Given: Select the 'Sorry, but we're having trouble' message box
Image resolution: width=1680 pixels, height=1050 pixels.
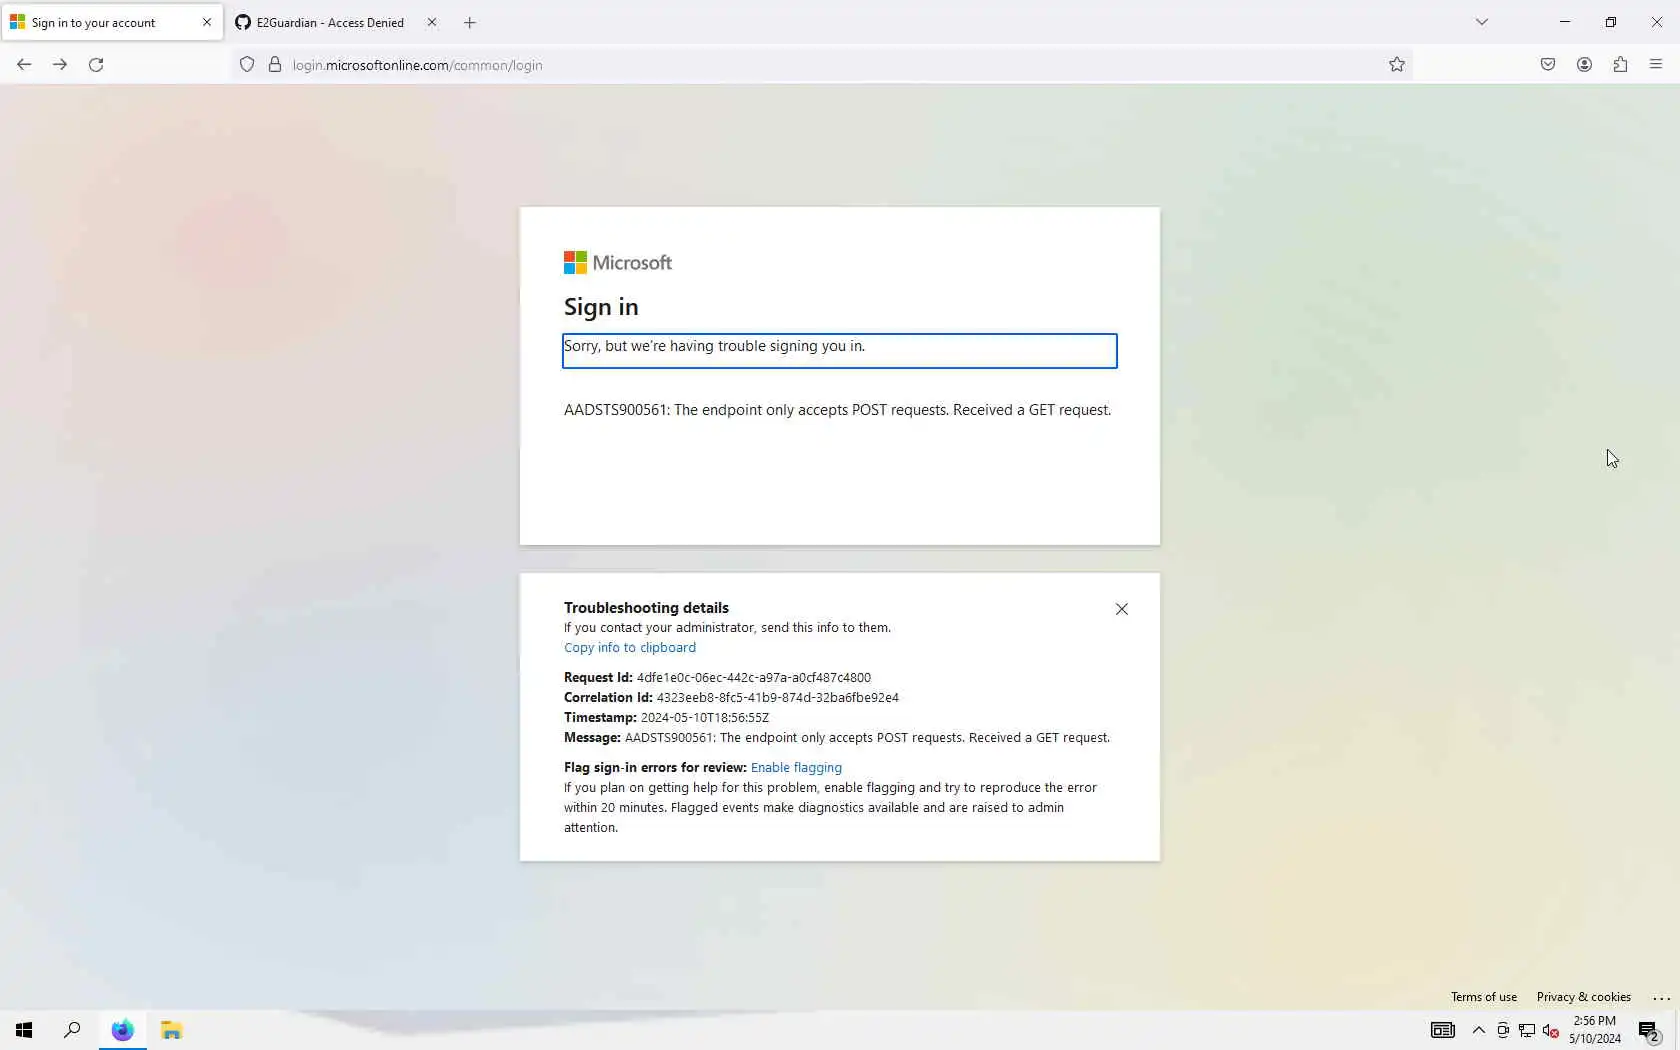Looking at the screenshot, I should click(840, 351).
